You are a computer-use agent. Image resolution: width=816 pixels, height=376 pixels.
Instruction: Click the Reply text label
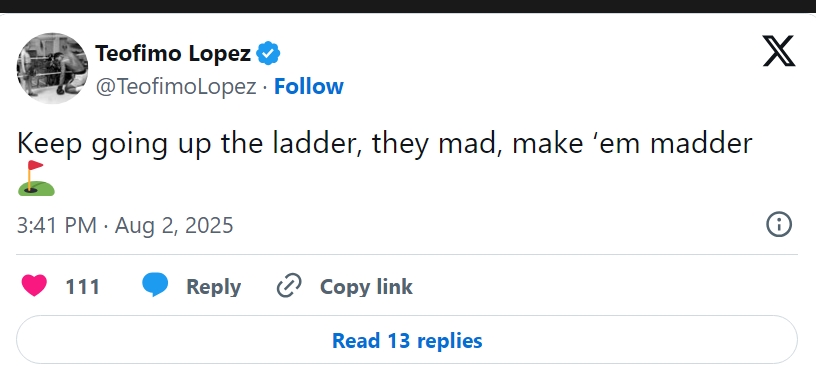coord(213,287)
